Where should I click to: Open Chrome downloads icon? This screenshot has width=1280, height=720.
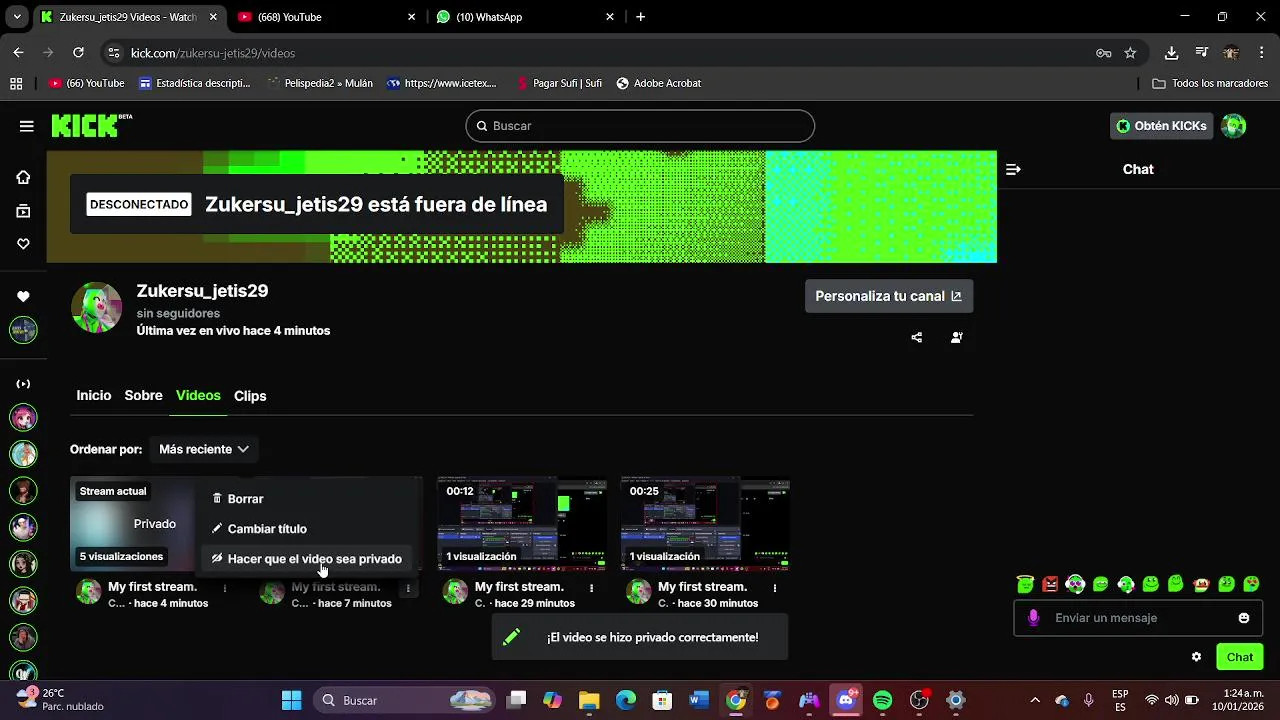1171,53
